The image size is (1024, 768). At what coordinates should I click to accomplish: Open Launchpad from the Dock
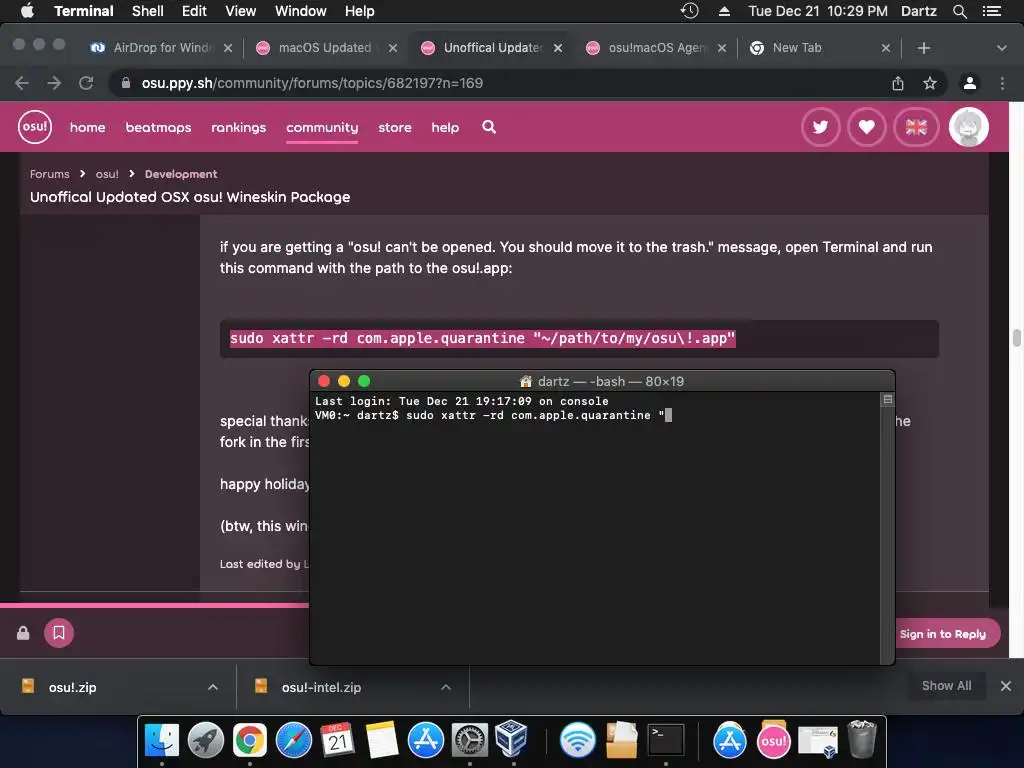pyautogui.click(x=206, y=741)
